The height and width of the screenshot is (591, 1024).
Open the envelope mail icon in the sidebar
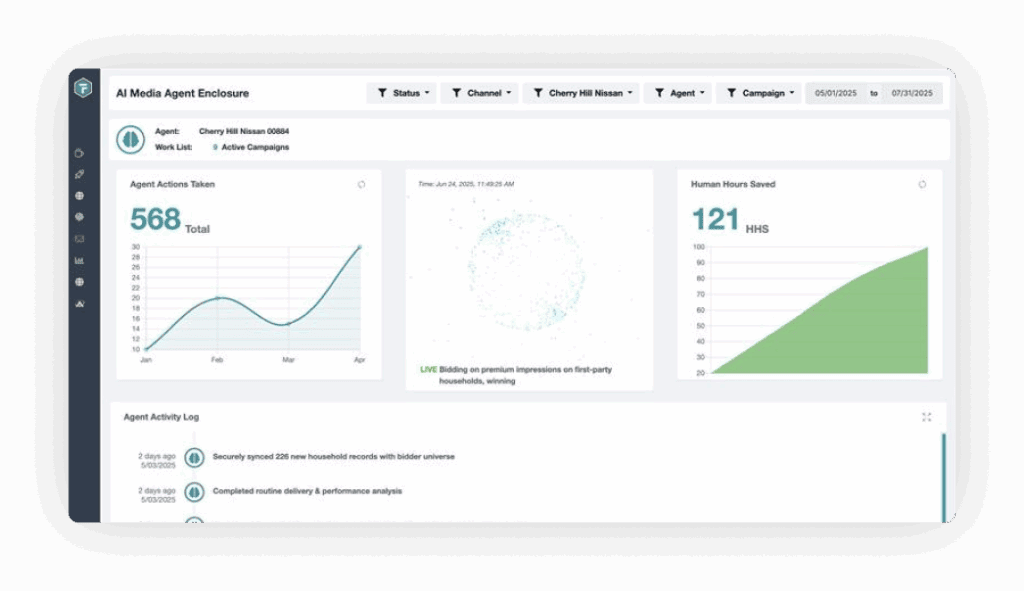point(79,239)
